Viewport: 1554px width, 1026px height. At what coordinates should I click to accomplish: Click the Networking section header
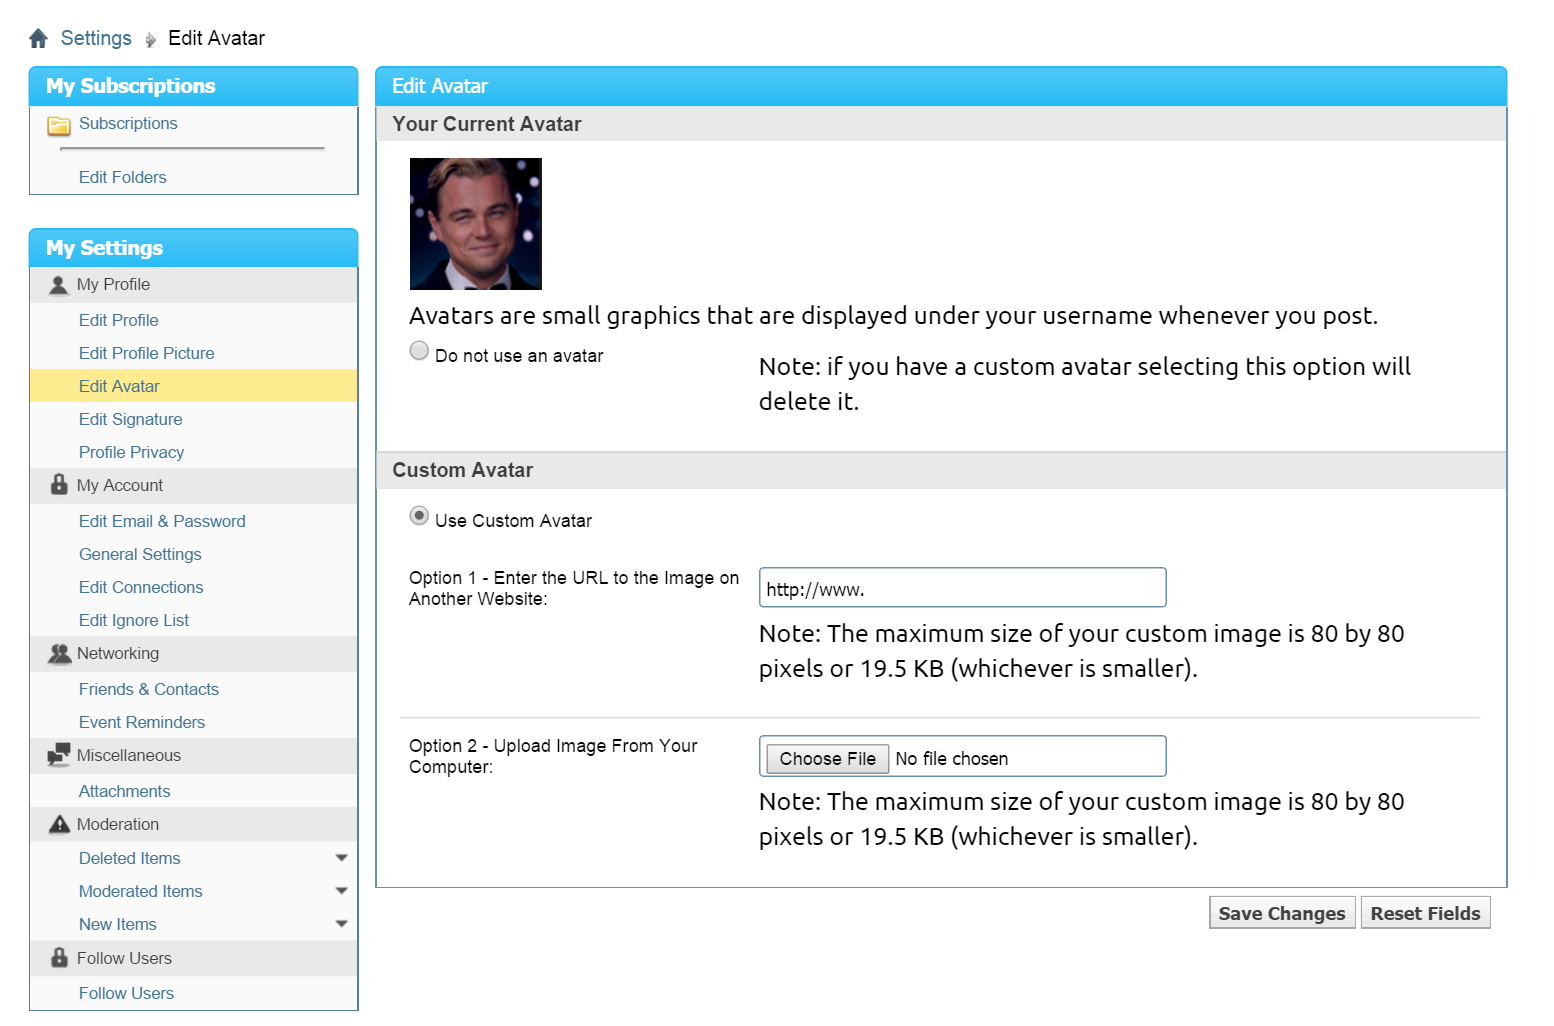pyautogui.click(x=193, y=654)
